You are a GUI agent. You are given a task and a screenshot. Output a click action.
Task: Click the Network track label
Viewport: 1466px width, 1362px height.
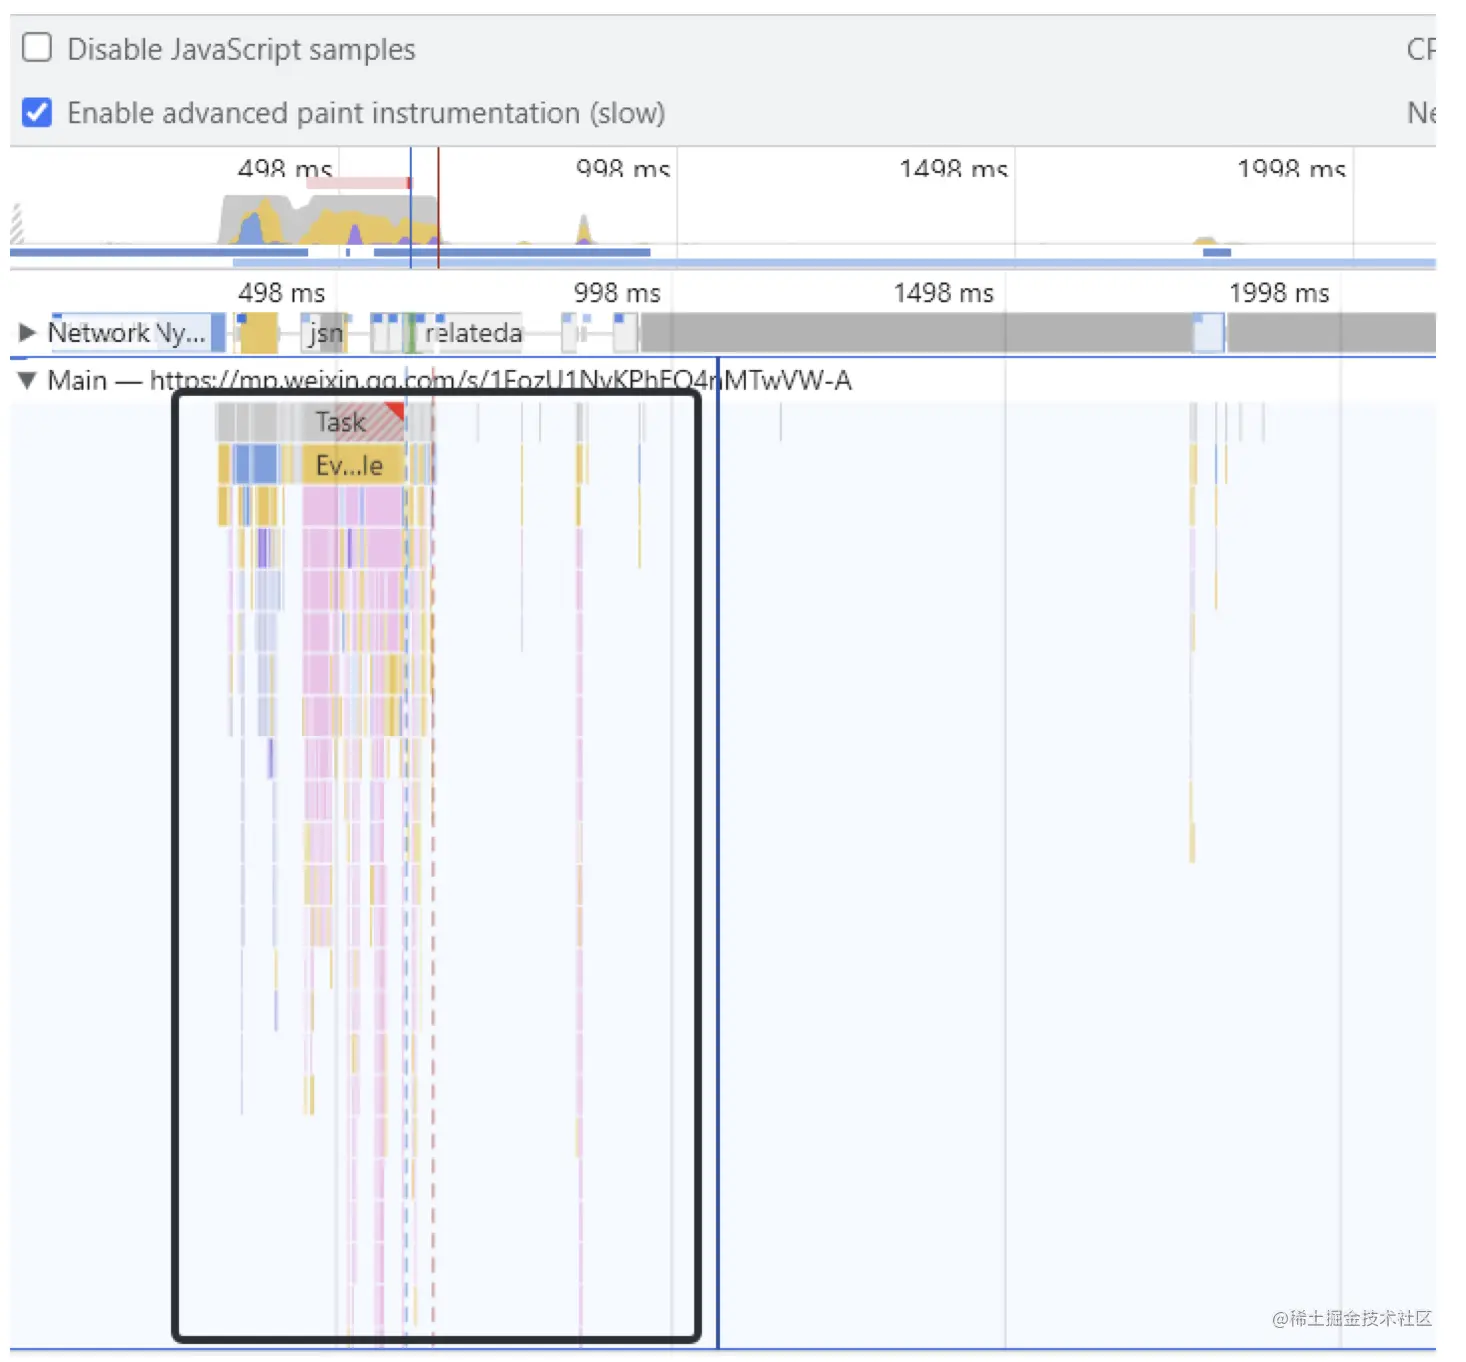(98, 332)
